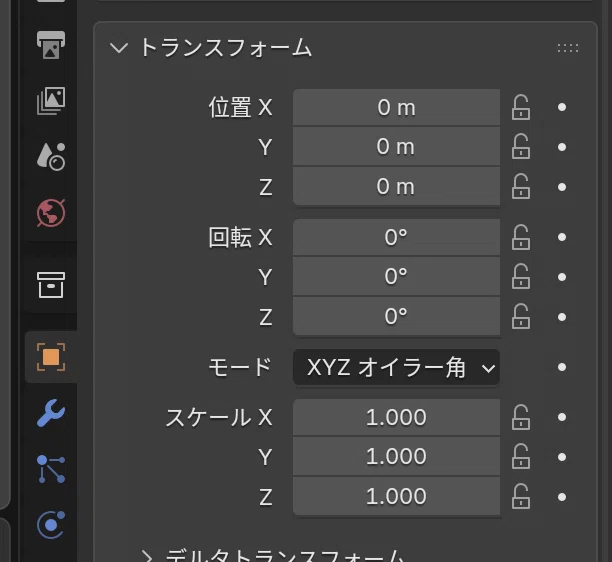612x562 pixels.
Task: Edit the スケール X value field
Action: (396, 417)
